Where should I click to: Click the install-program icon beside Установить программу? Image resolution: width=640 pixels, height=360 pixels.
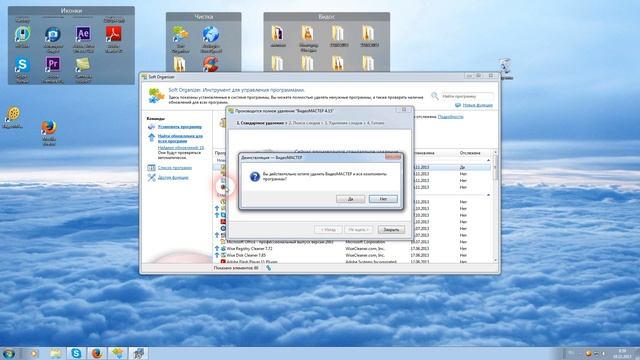point(151,127)
